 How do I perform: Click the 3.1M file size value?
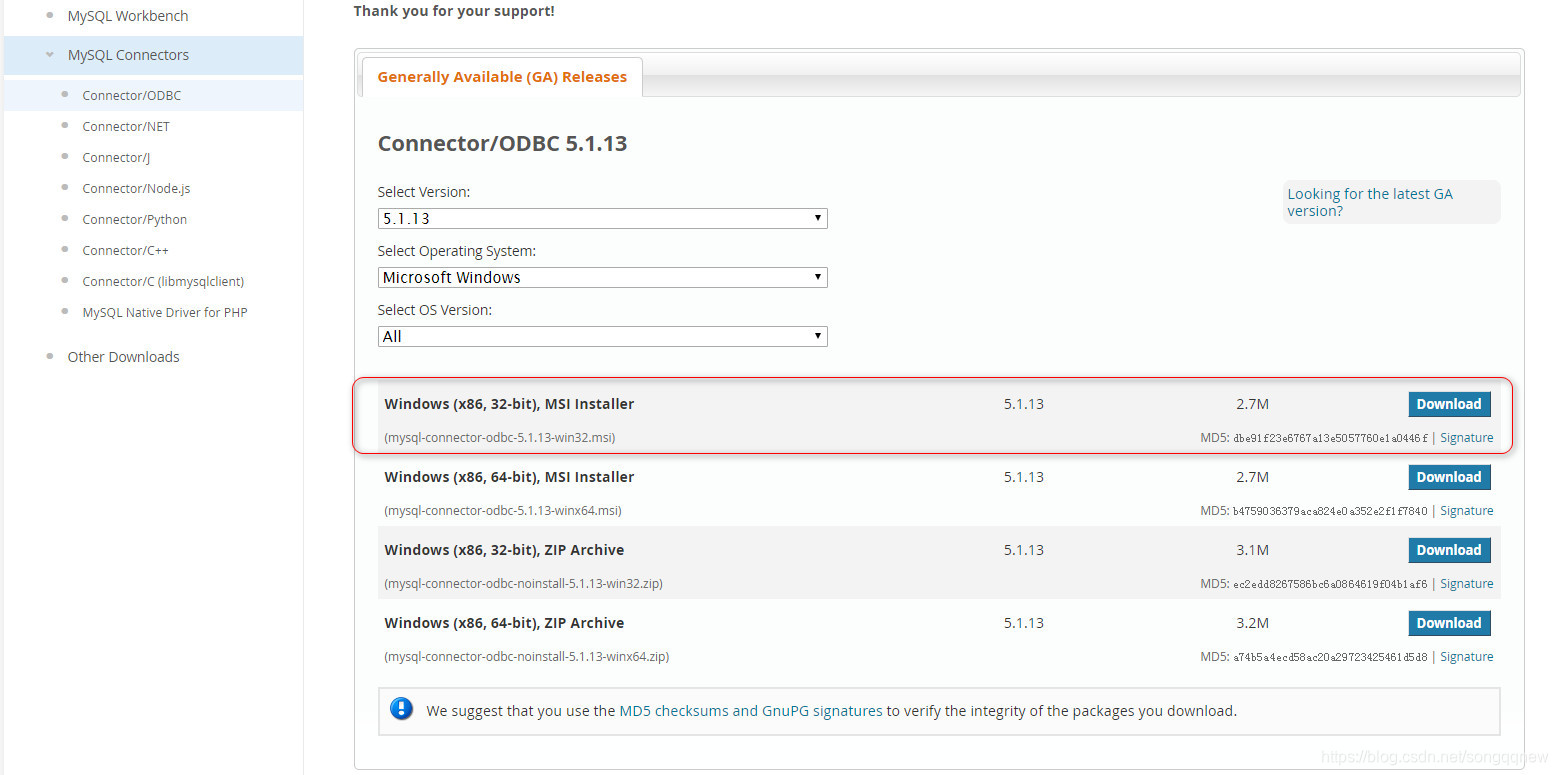pyautogui.click(x=1252, y=550)
